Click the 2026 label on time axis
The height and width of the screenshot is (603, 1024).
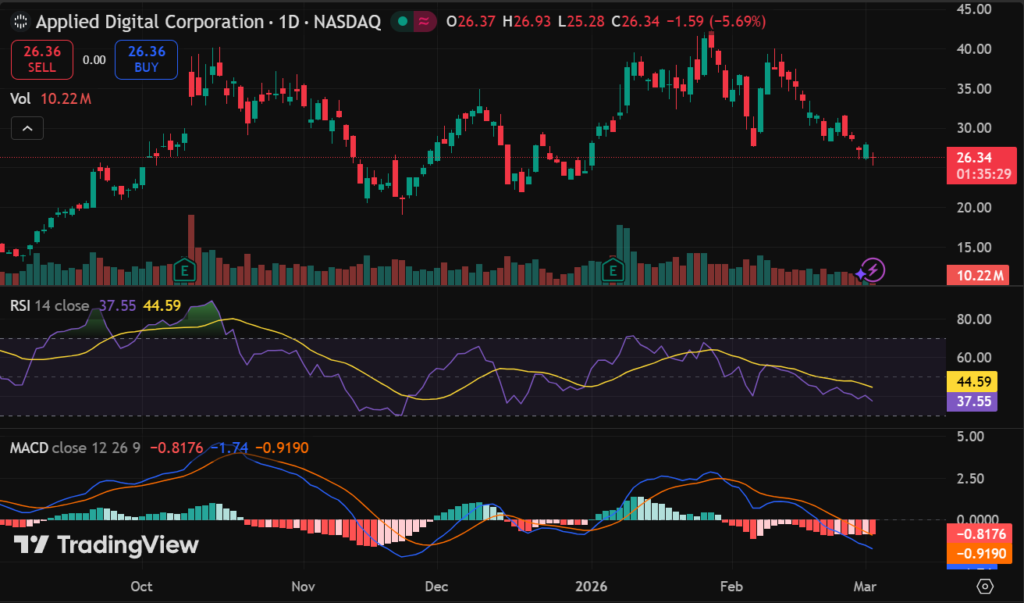tap(589, 586)
